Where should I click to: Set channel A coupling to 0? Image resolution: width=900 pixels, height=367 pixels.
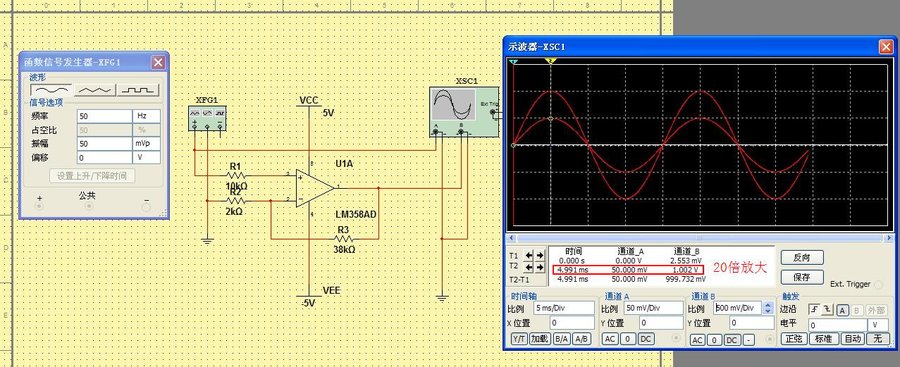(628, 339)
